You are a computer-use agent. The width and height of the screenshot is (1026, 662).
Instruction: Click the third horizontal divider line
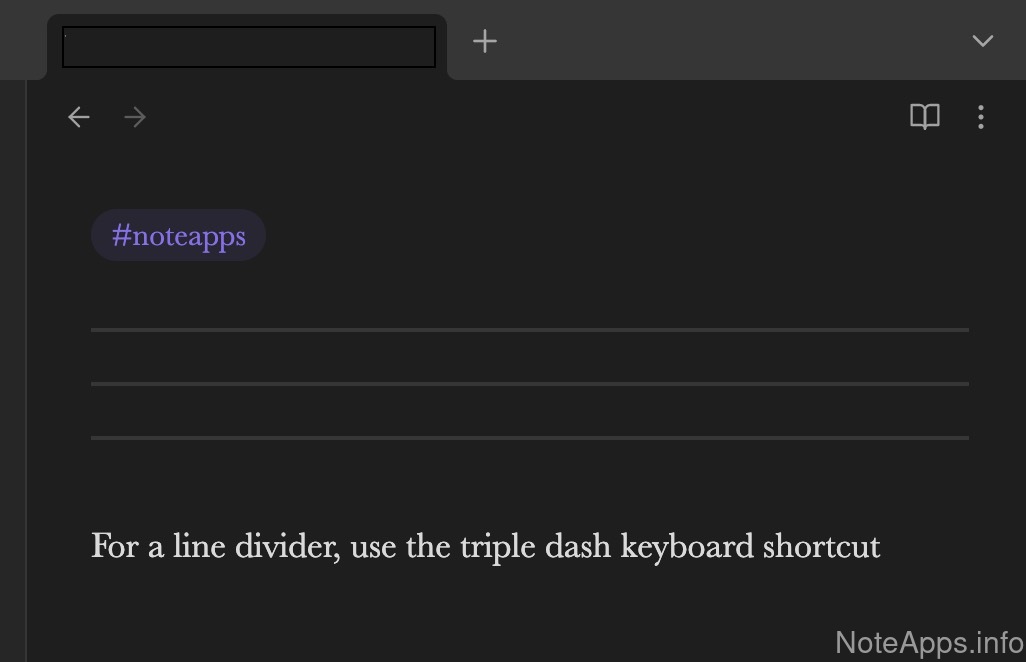click(x=530, y=437)
